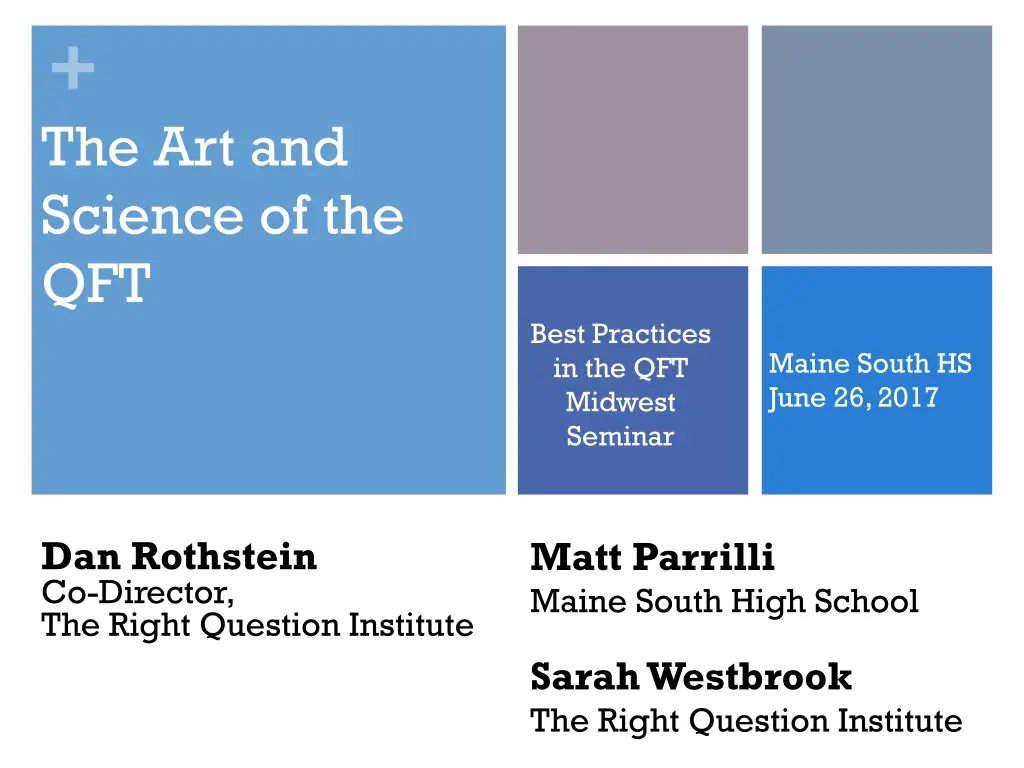Click the word "Seminar"

620,436
